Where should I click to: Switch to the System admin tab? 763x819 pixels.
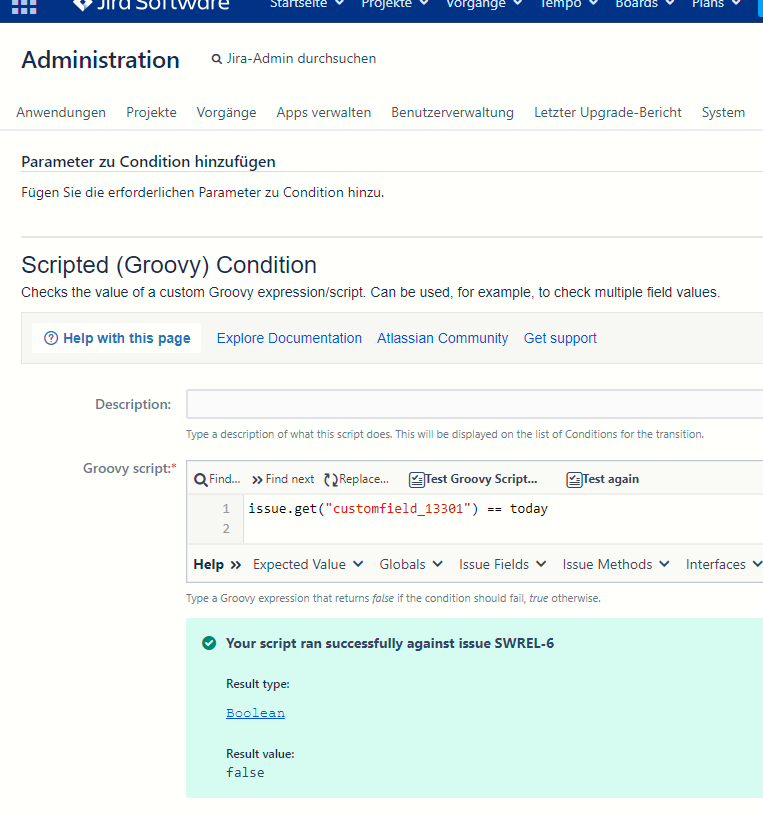723,112
